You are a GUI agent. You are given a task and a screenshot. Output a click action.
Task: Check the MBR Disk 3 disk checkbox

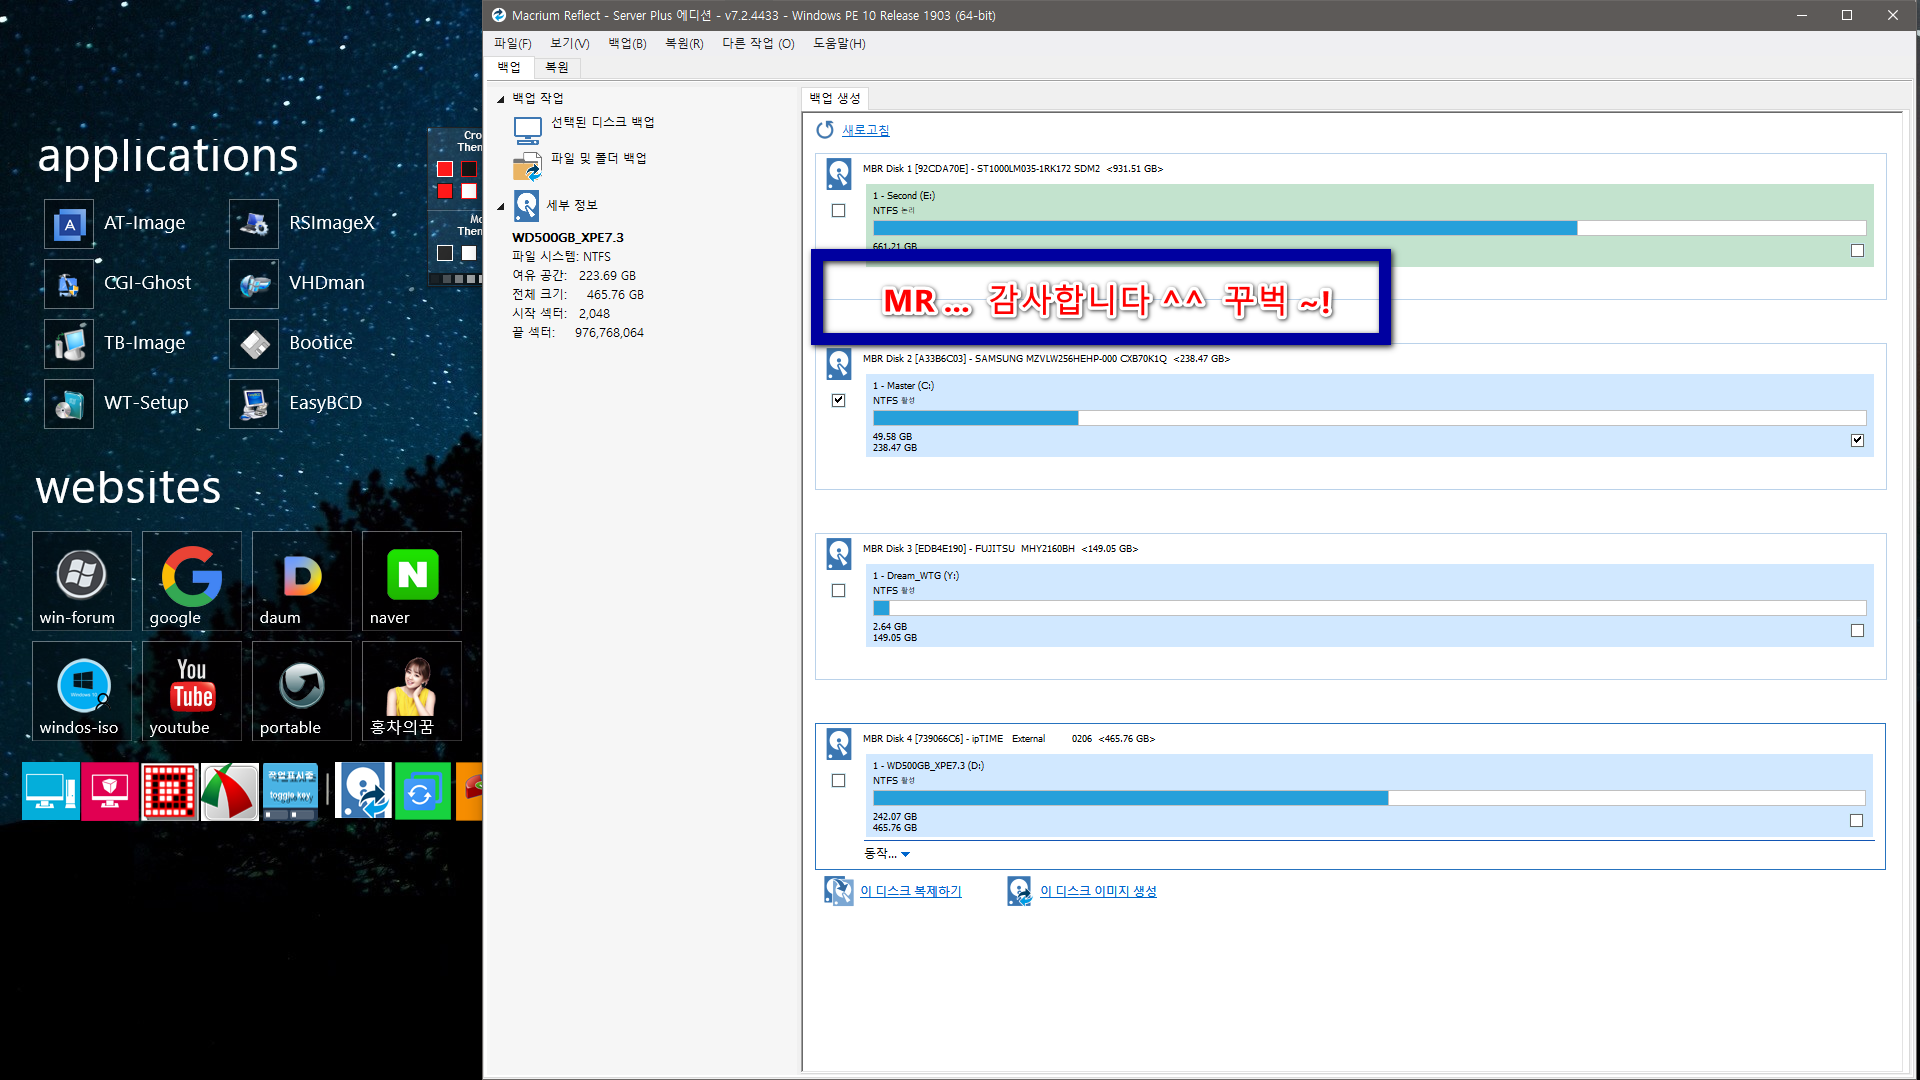(x=838, y=591)
